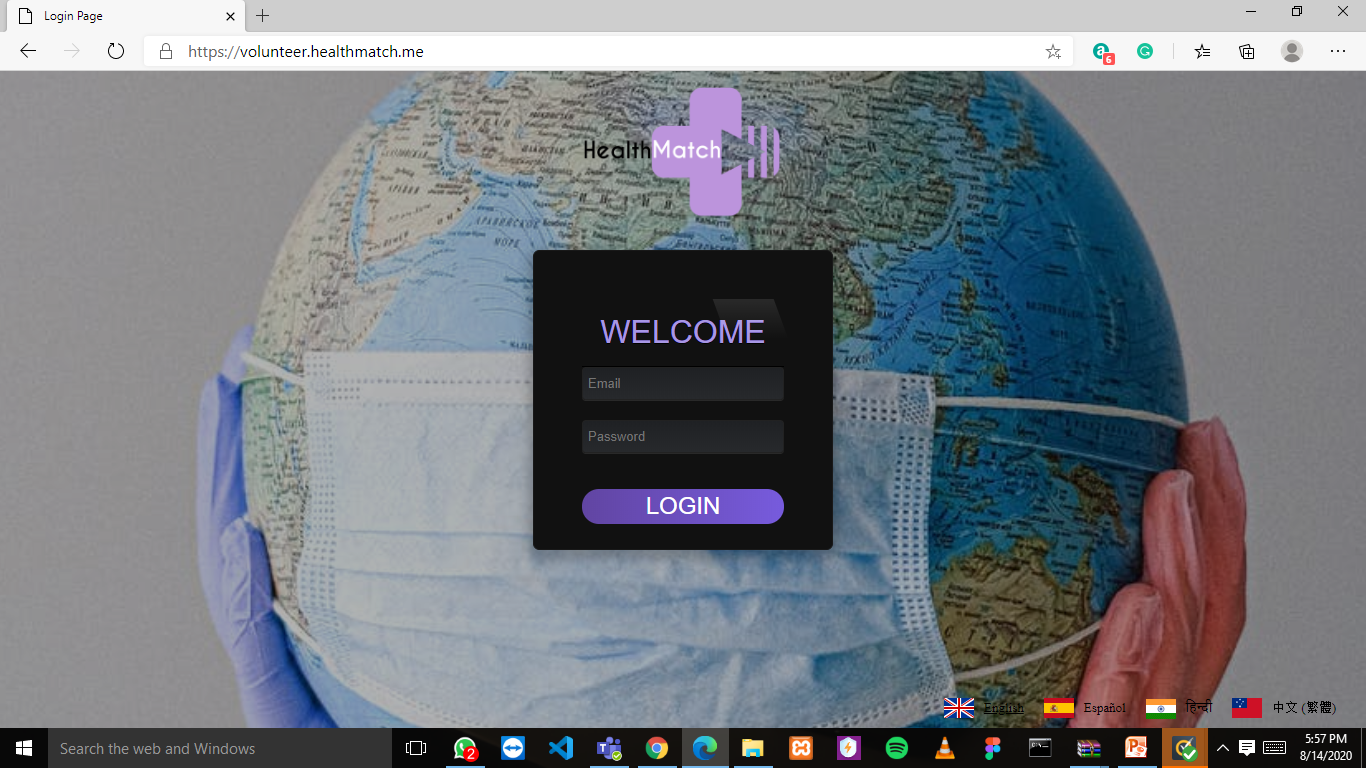Go back with browser back arrow

pos(28,51)
